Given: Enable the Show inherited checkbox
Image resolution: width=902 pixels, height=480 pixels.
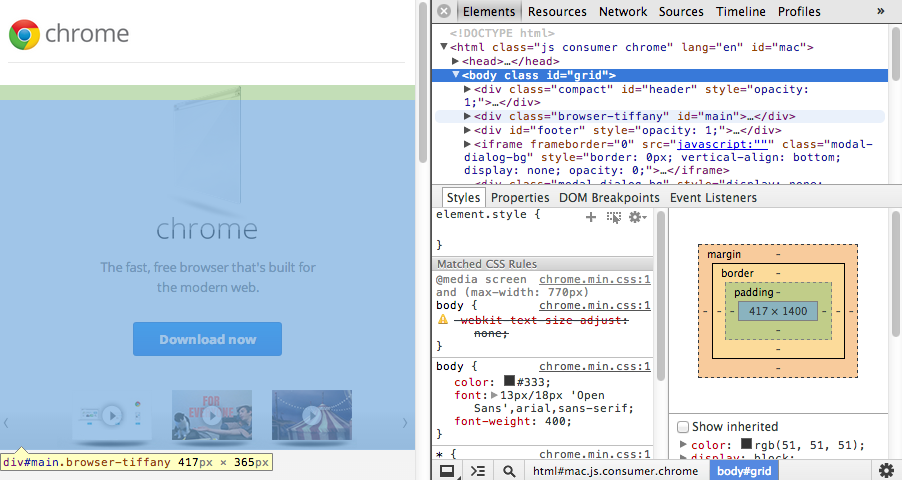Looking at the screenshot, I should (684, 427).
